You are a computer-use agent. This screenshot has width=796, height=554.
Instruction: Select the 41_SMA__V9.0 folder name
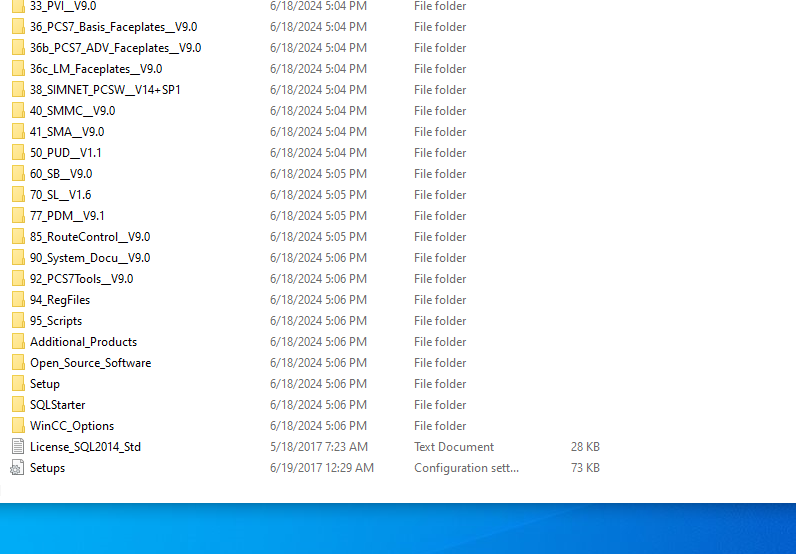pos(67,132)
